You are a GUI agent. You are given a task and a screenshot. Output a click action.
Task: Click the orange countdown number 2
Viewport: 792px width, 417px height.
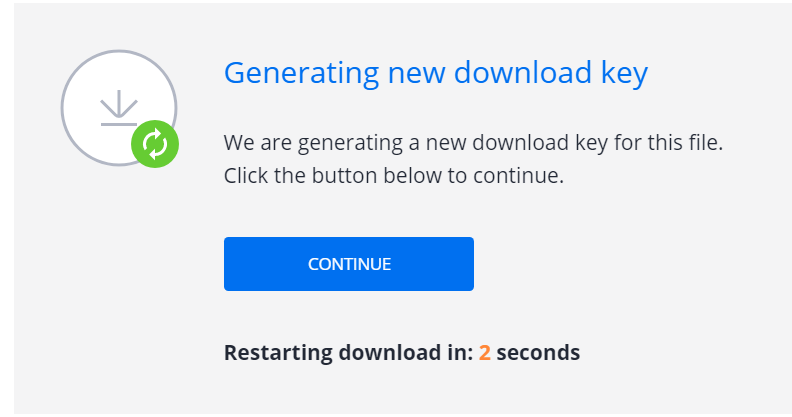484,352
